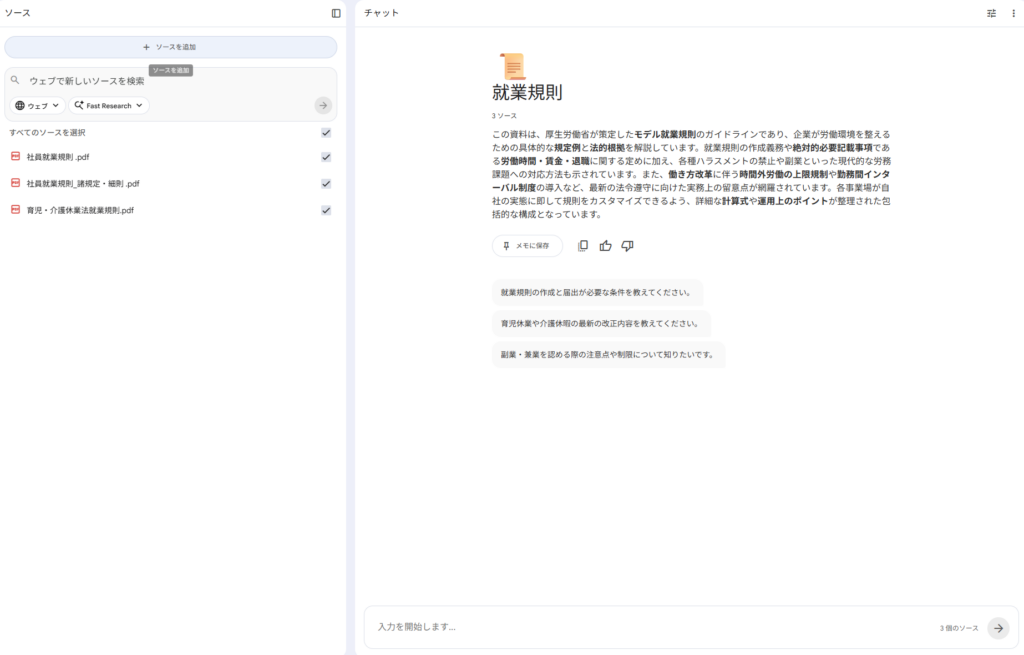This screenshot has width=1024, height=655.
Task: Open the ウェブ source type dropdown
Action: click(37, 105)
